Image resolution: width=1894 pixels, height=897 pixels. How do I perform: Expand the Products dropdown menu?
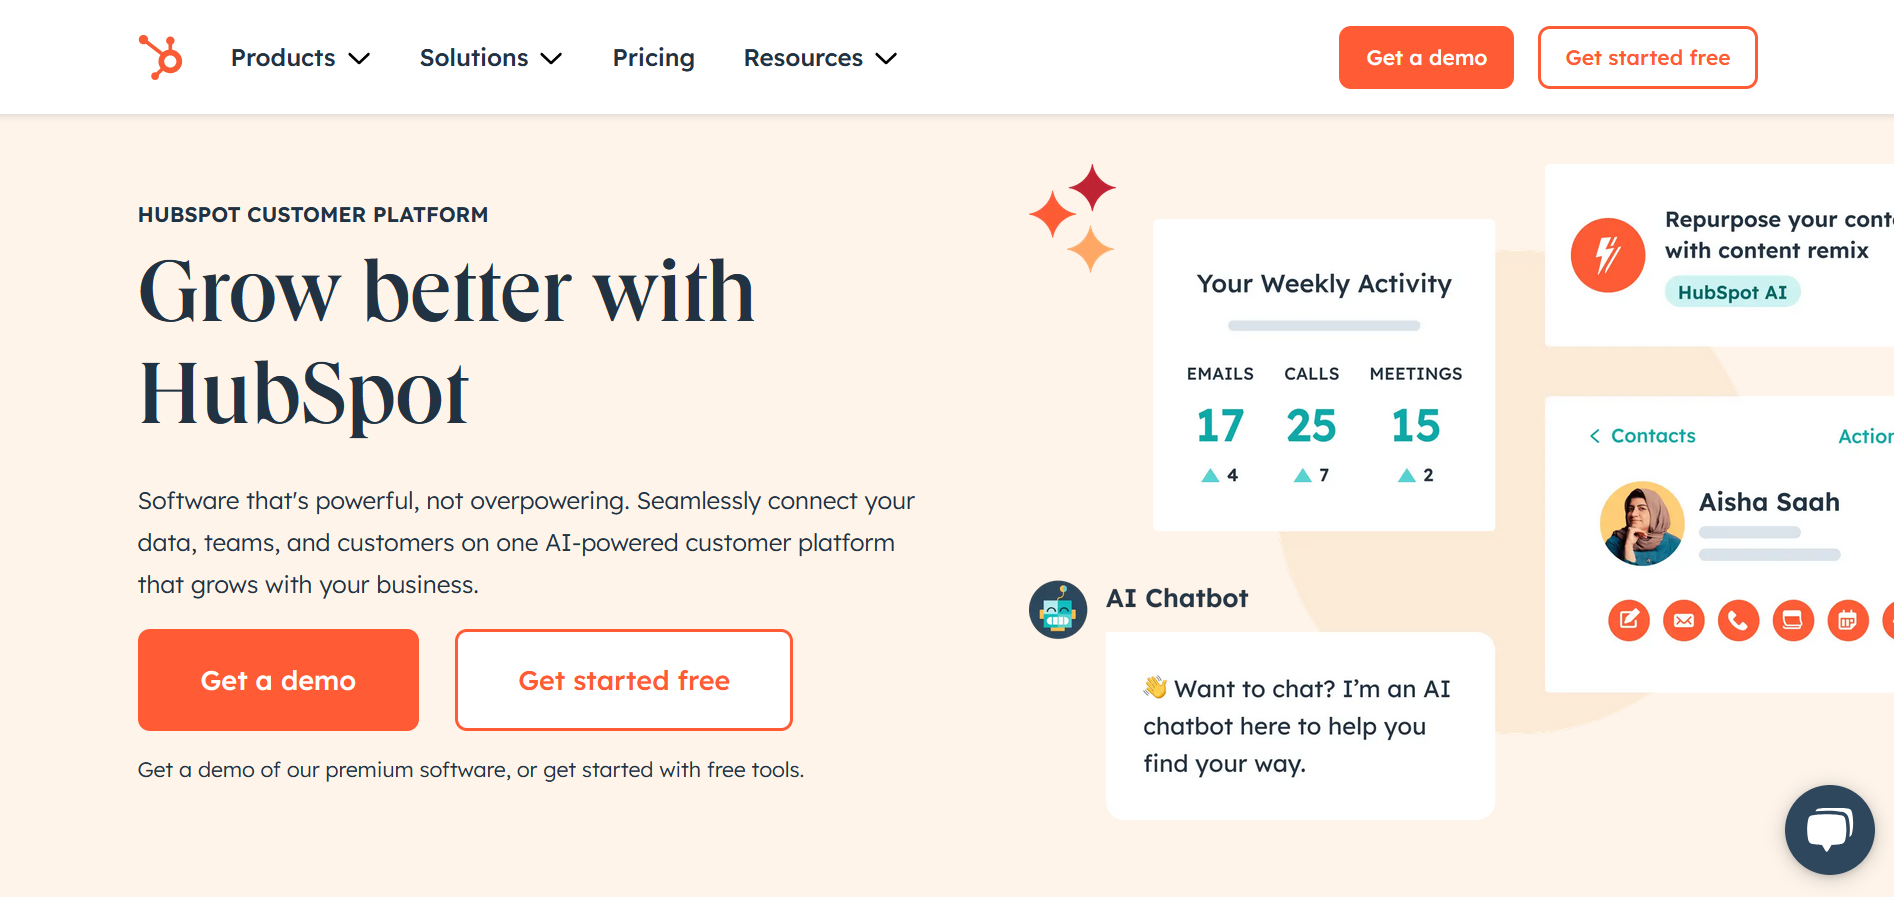pyautogui.click(x=300, y=58)
